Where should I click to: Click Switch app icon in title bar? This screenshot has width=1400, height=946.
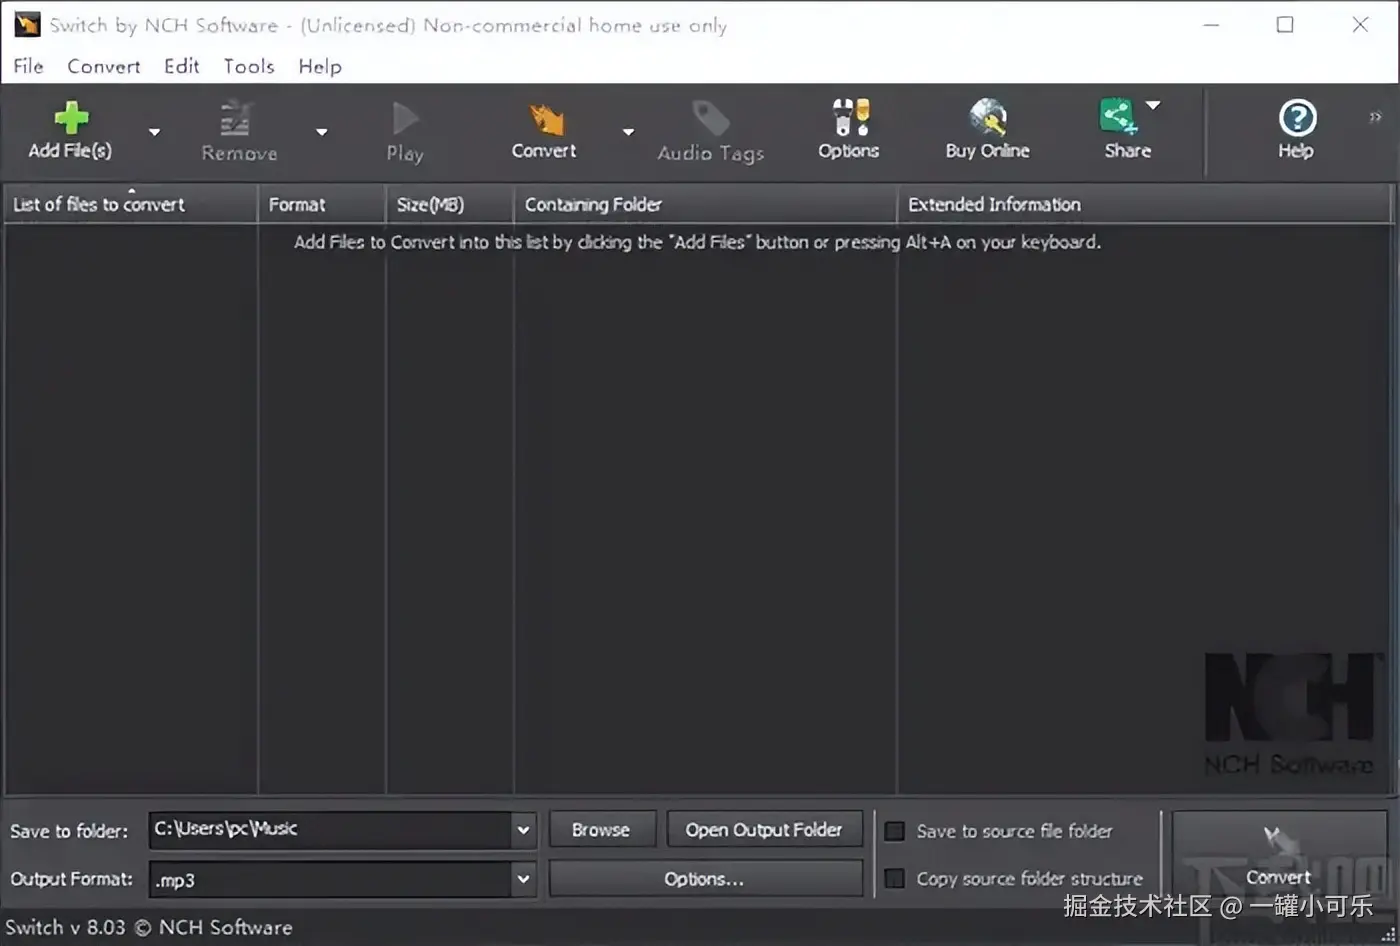pos(27,24)
